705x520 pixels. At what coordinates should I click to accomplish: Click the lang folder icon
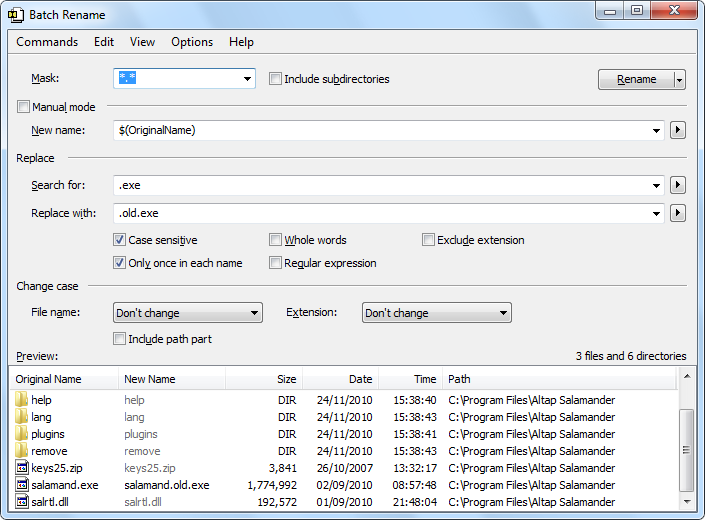click(22, 417)
